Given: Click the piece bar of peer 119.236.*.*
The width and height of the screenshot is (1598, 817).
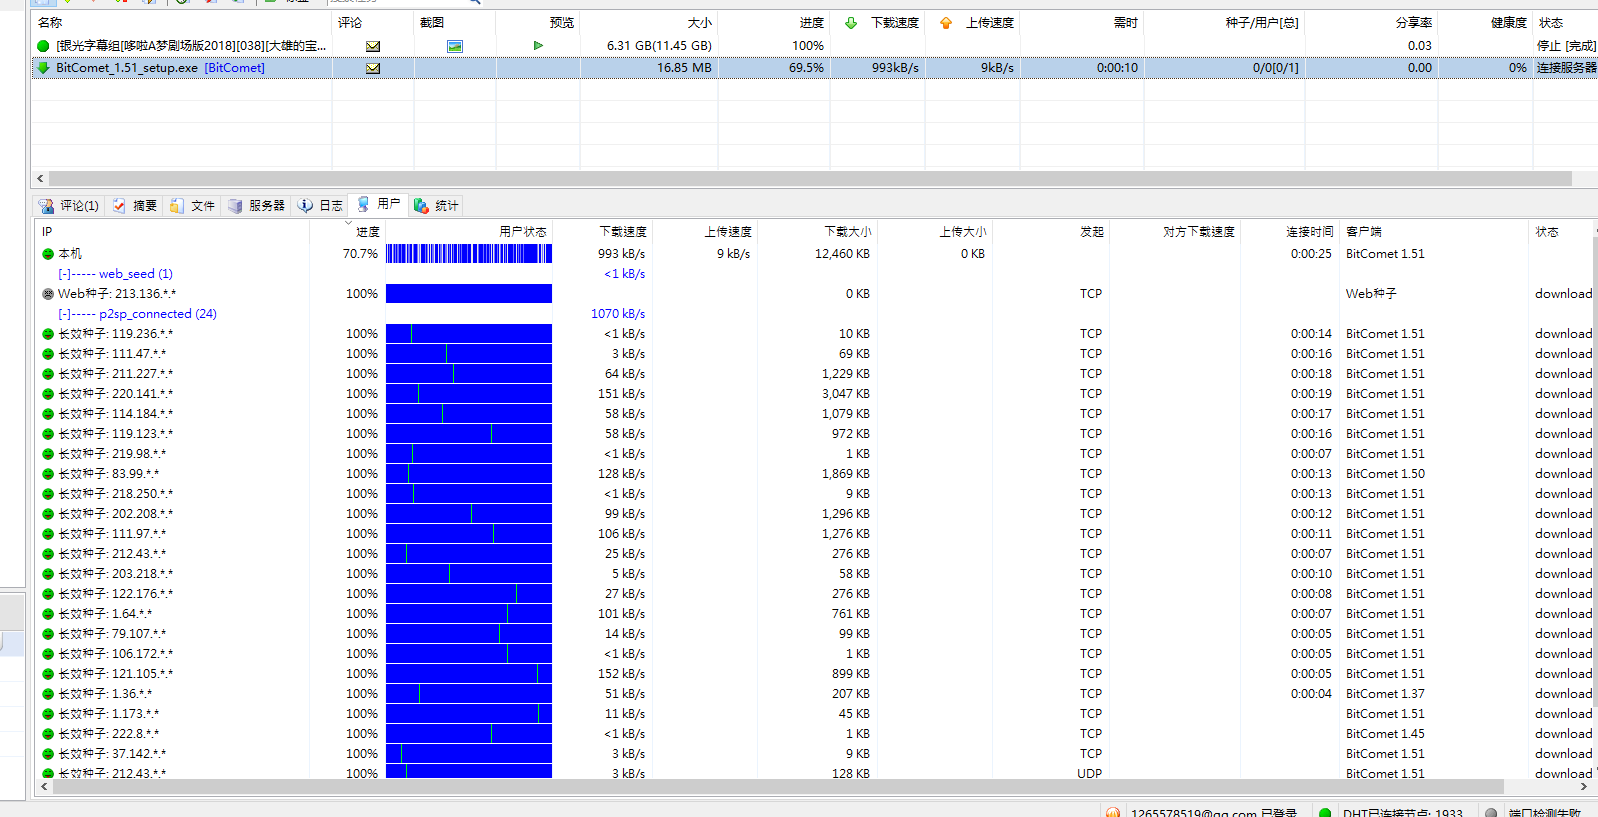Looking at the screenshot, I should pos(469,334).
